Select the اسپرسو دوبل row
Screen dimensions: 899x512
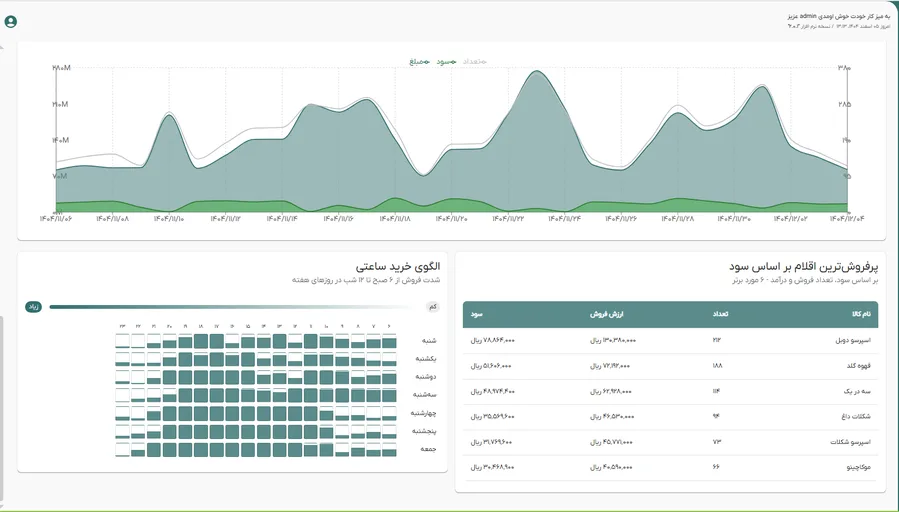[670, 341]
